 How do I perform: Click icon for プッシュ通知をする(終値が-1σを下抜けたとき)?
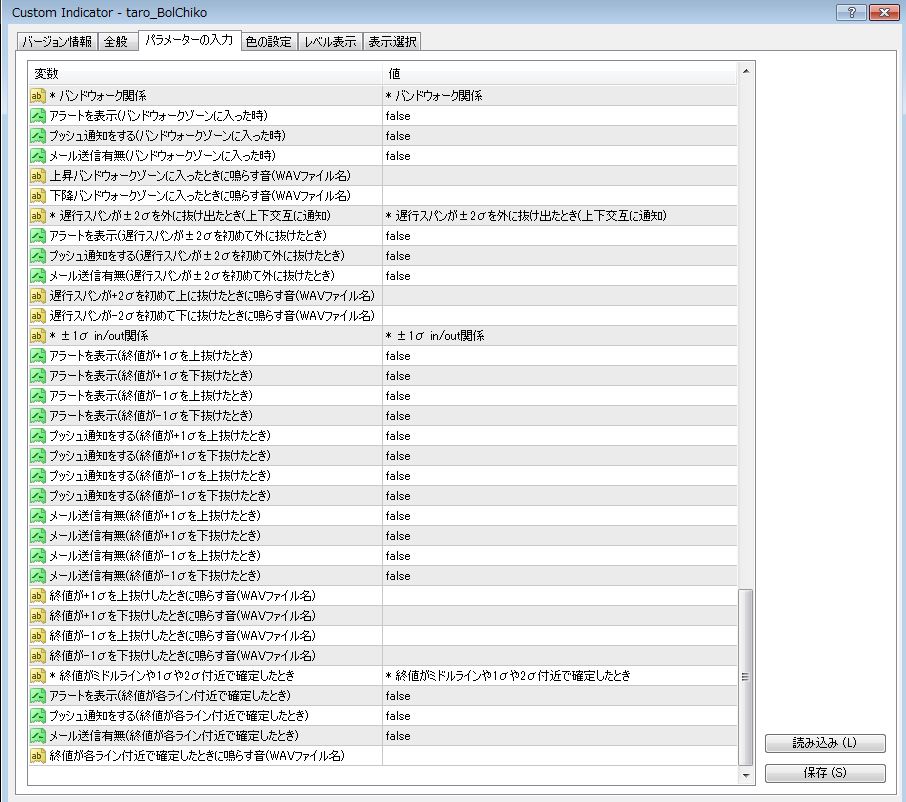38,496
